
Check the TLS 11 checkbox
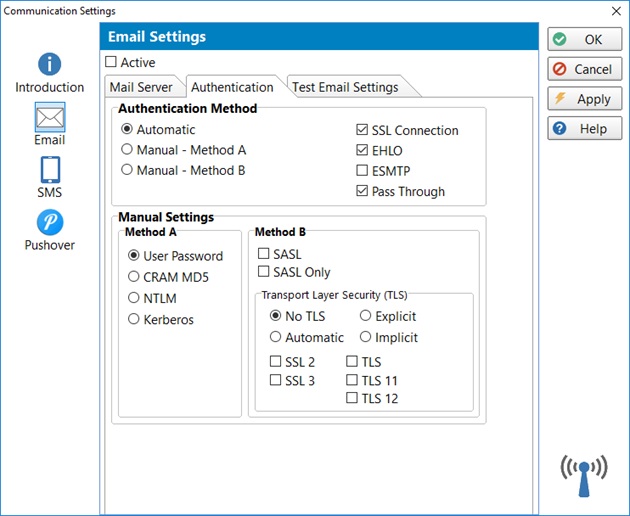[352, 380]
